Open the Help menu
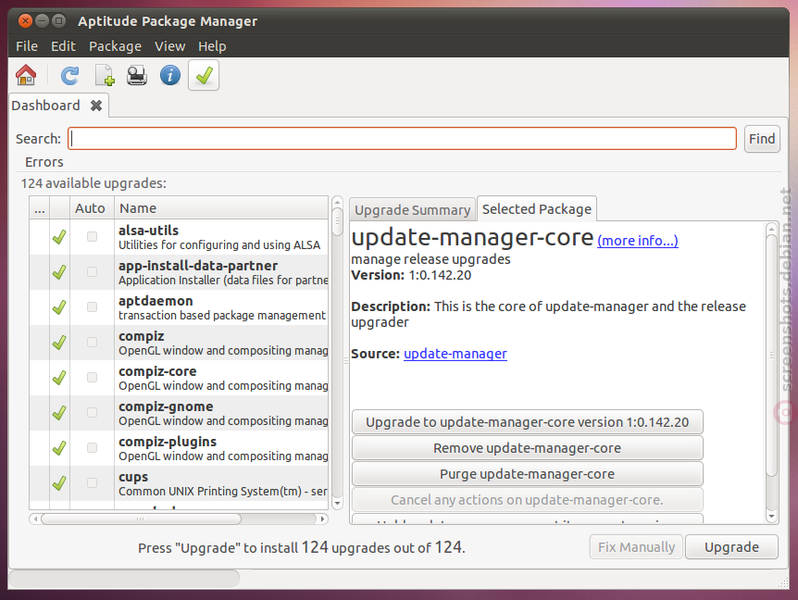Viewport: 798px width, 600px height. coord(212,46)
